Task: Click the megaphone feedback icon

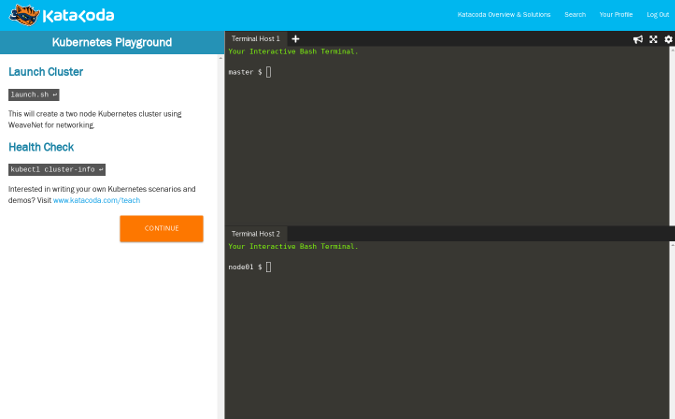Action: [638, 39]
